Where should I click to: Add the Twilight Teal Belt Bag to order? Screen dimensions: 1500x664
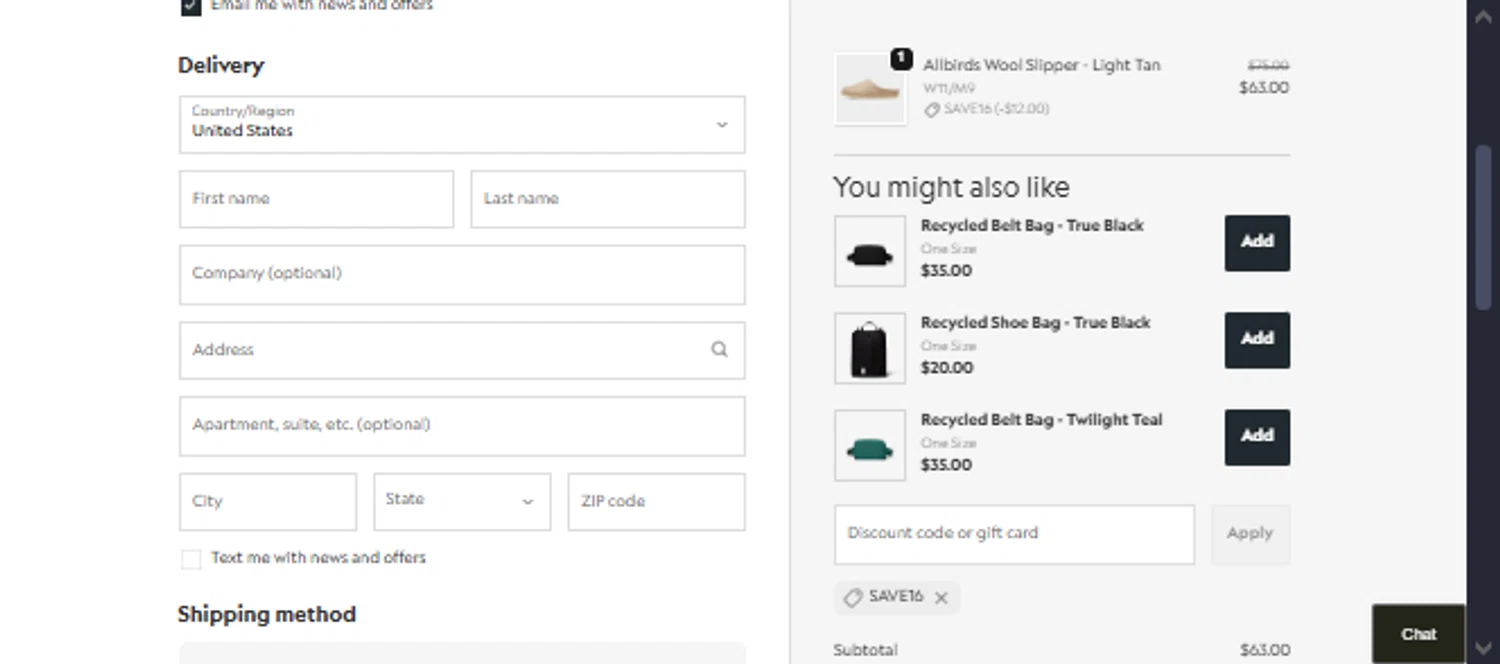click(1257, 437)
